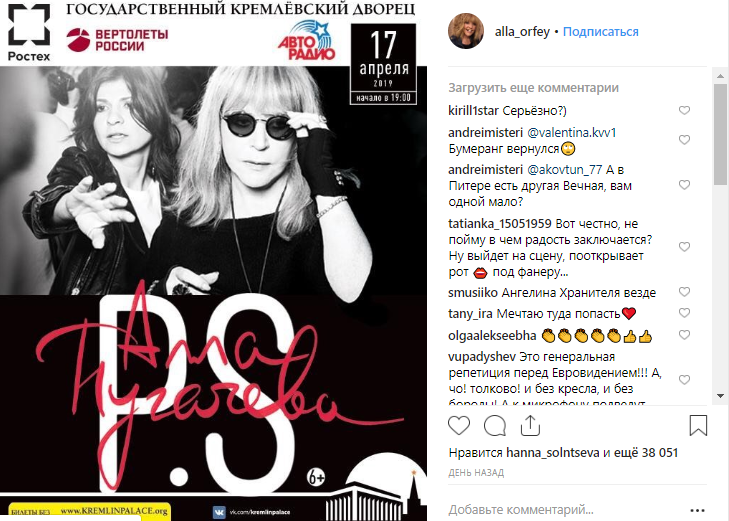Image resolution: width=729 pixels, height=521 pixels.
Task: Click the comments scrollbar thumb
Action: 720,135
